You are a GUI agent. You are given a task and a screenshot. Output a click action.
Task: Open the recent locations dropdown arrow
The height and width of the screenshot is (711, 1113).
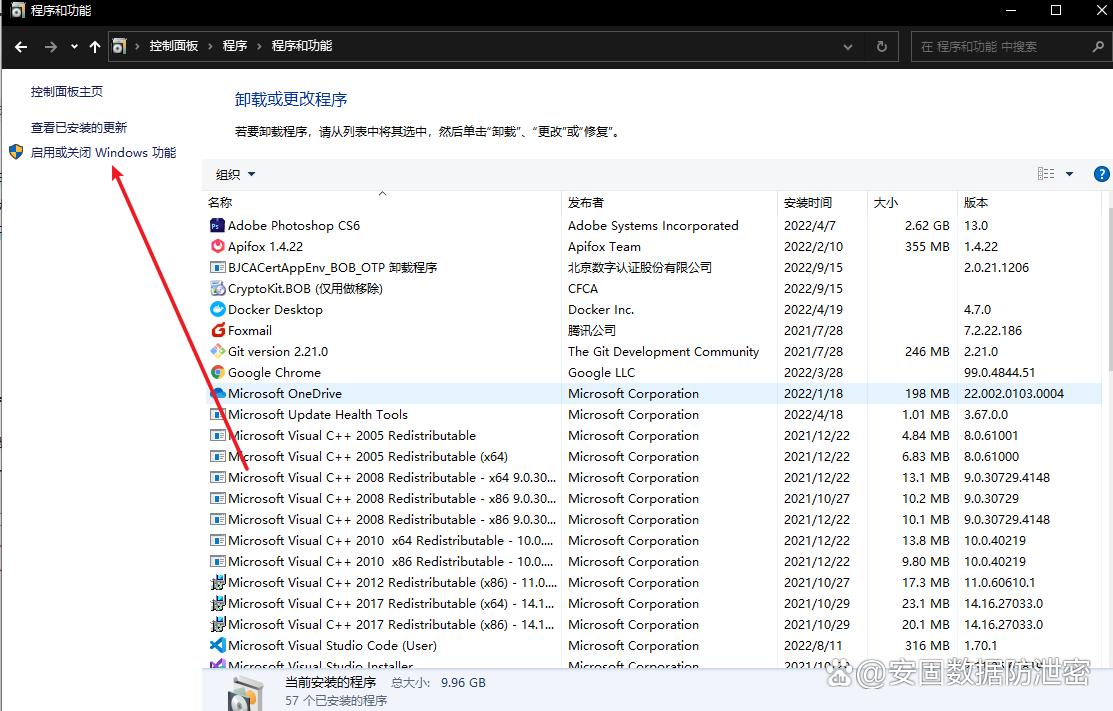click(x=74, y=46)
